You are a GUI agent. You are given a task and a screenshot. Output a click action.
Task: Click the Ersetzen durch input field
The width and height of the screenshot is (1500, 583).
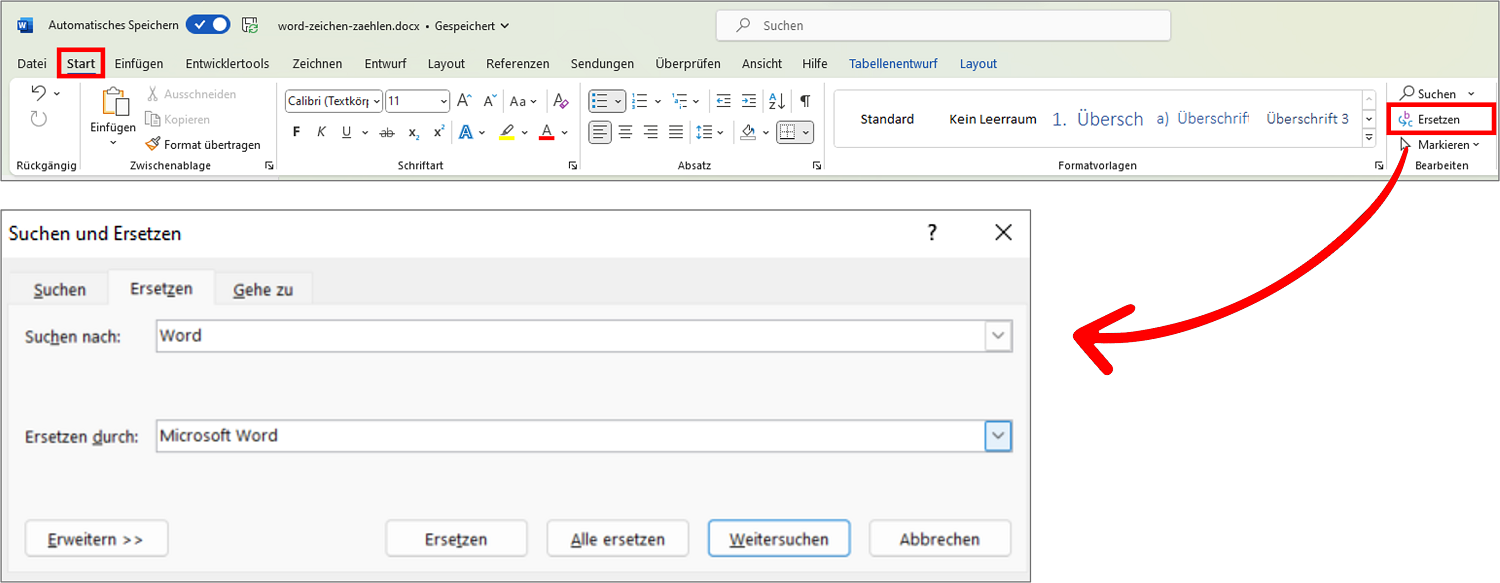[x=571, y=437]
